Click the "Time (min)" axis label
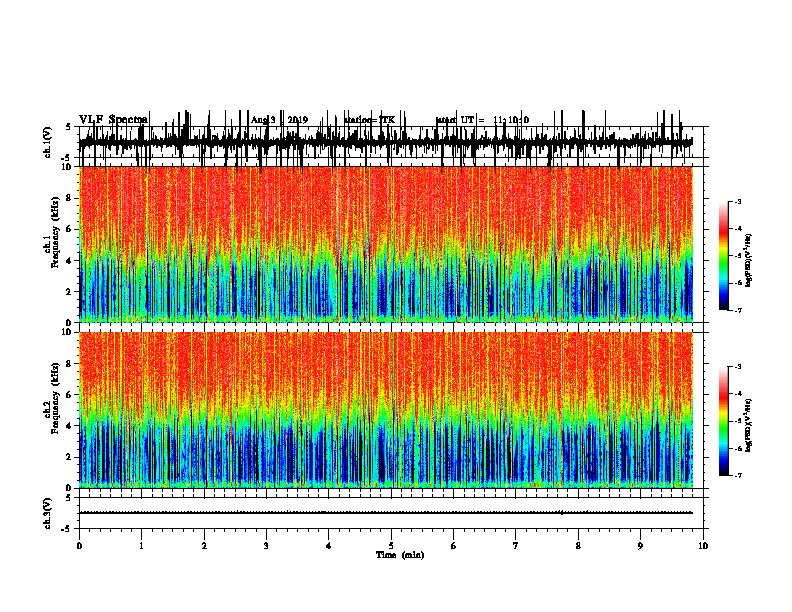Screen dimensions: 792x612 (x=400, y=555)
